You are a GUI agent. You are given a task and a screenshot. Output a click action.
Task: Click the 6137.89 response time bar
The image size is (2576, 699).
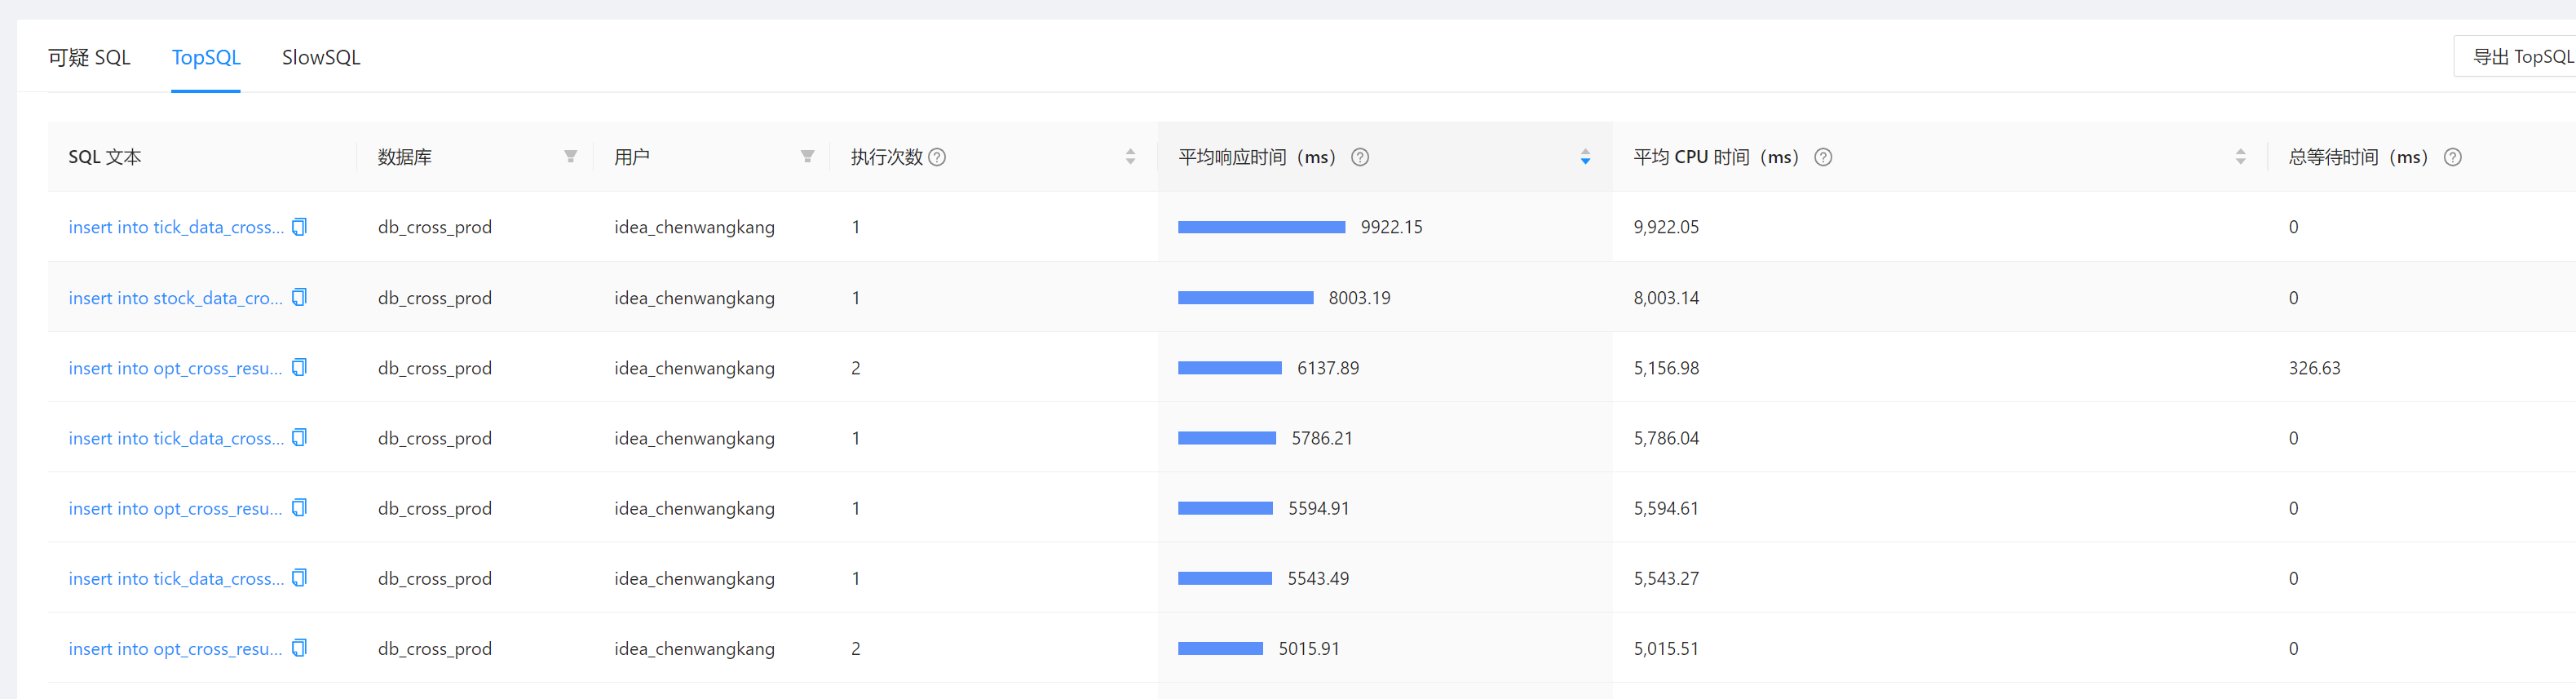[x=1229, y=368]
